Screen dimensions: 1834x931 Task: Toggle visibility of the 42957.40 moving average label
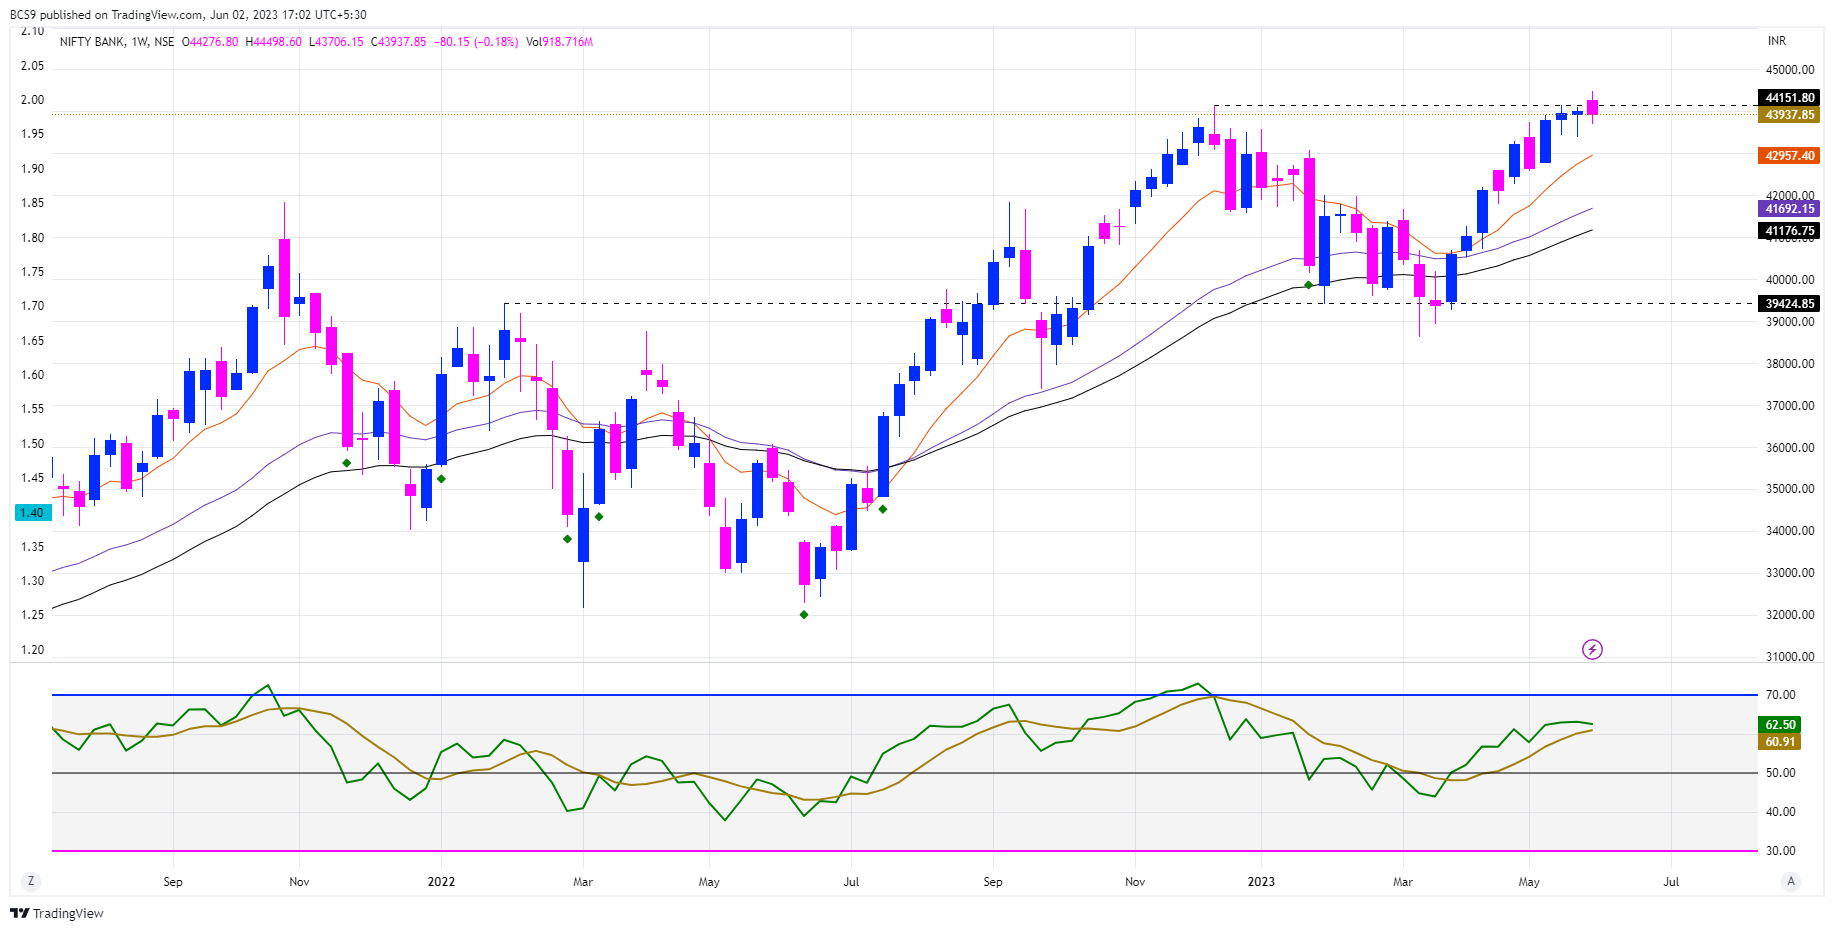[1791, 156]
